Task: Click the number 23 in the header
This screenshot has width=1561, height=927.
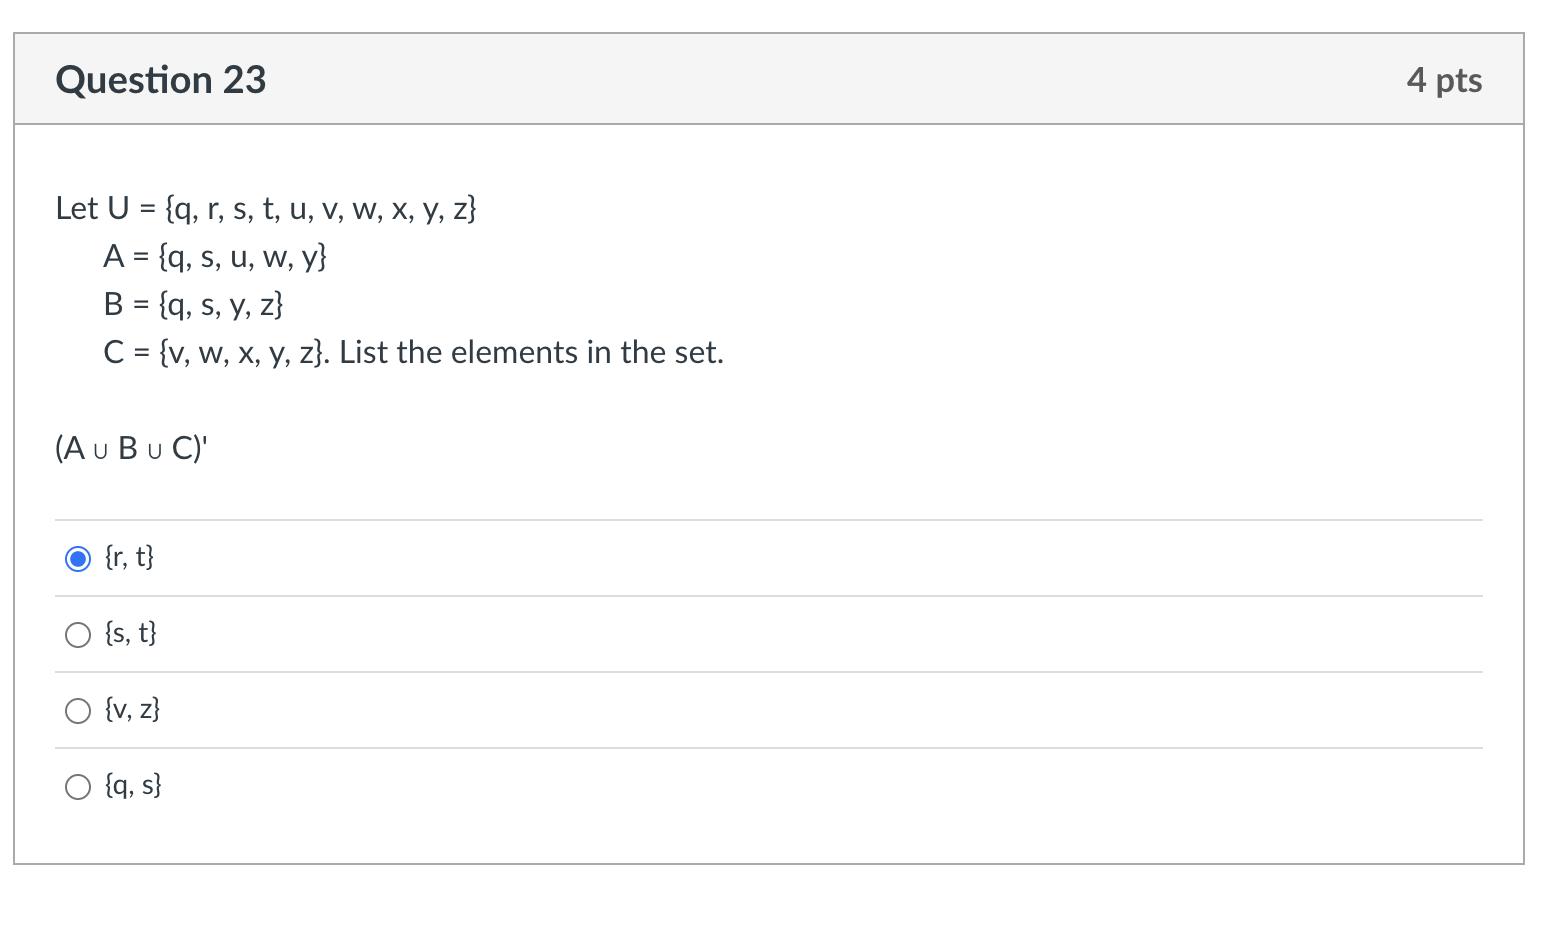Action: [244, 80]
